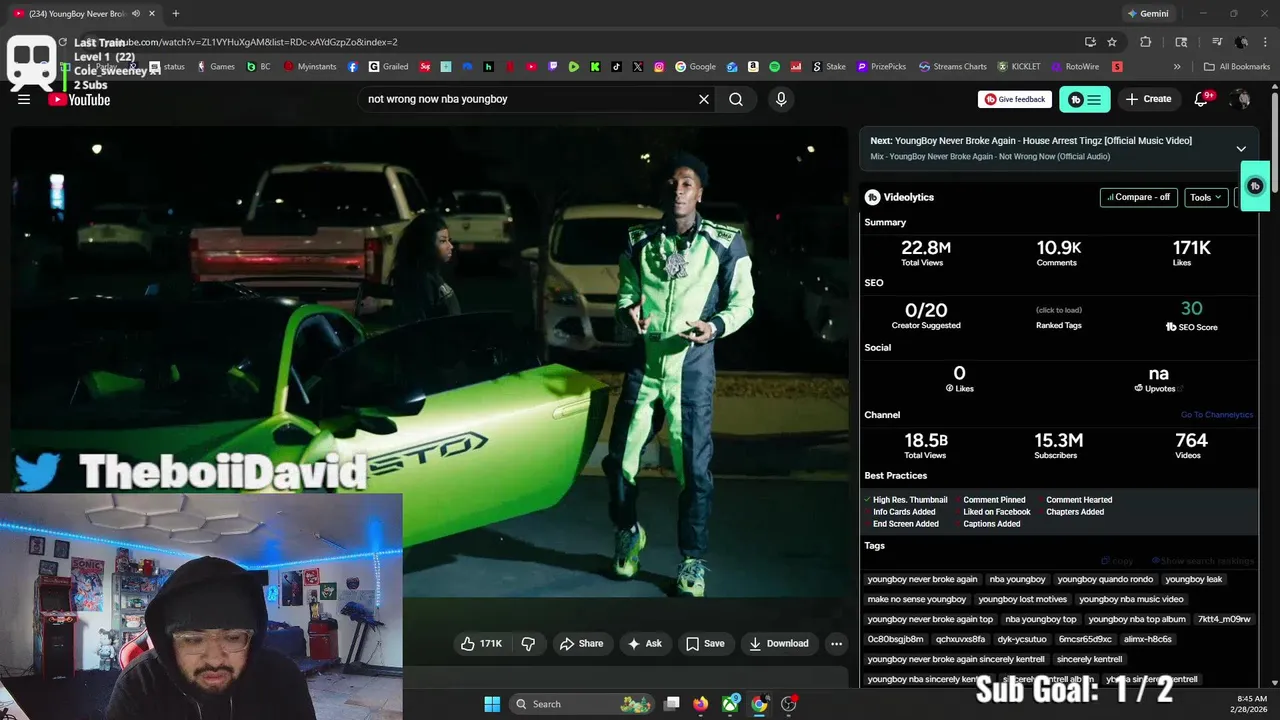The height and width of the screenshot is (720, 1280).
Task: Open the new tab plus button
Action: click(x=176, y=14)
